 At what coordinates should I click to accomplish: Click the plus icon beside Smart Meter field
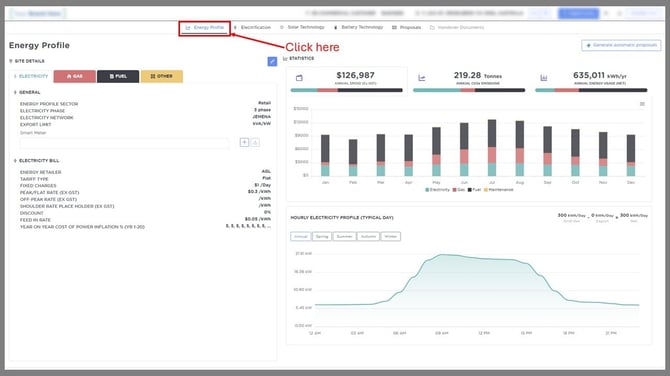[244, 142]
